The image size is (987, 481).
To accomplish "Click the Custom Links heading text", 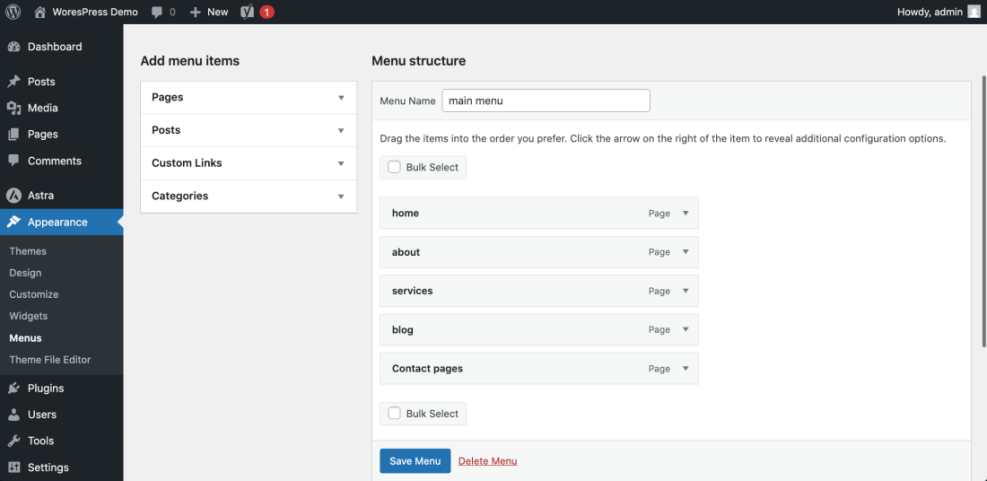I will click(187, 163).
